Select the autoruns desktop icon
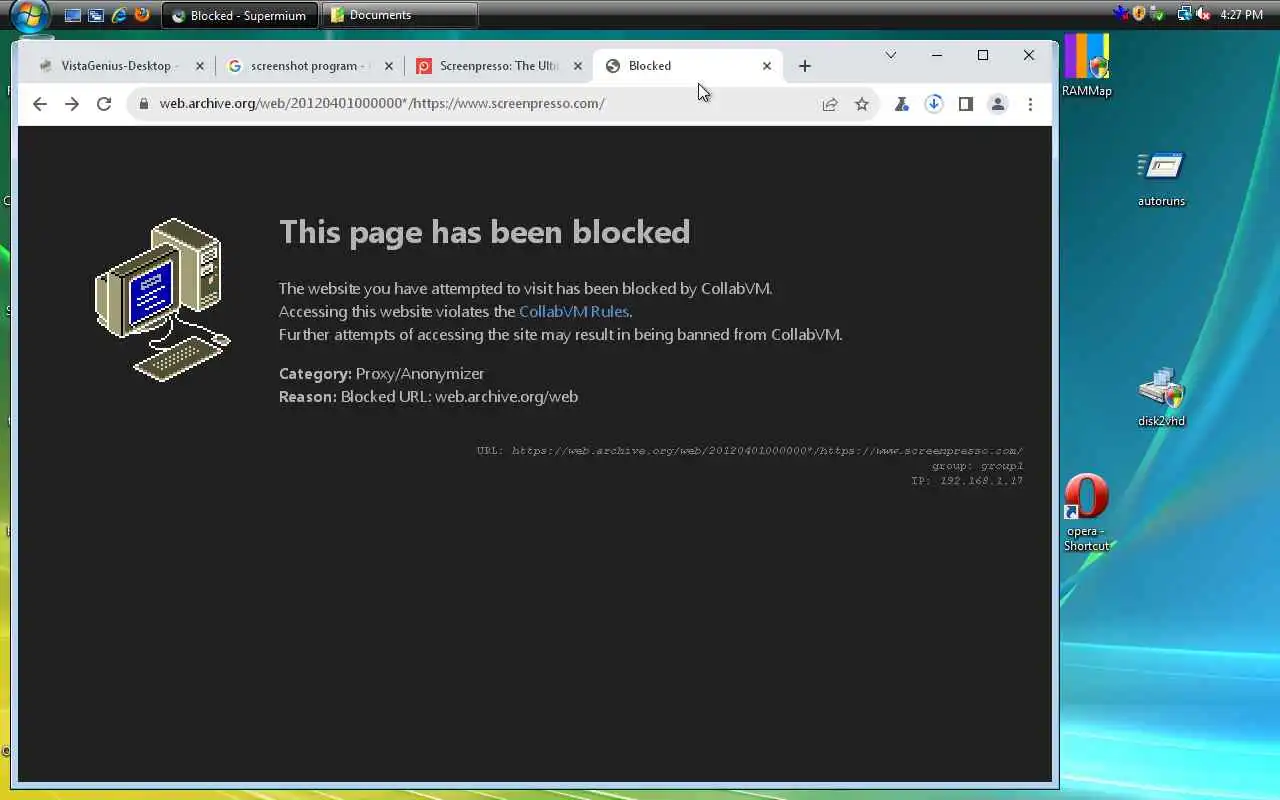The width and height of the screenshot is (1280, 800). [1161, 178]
